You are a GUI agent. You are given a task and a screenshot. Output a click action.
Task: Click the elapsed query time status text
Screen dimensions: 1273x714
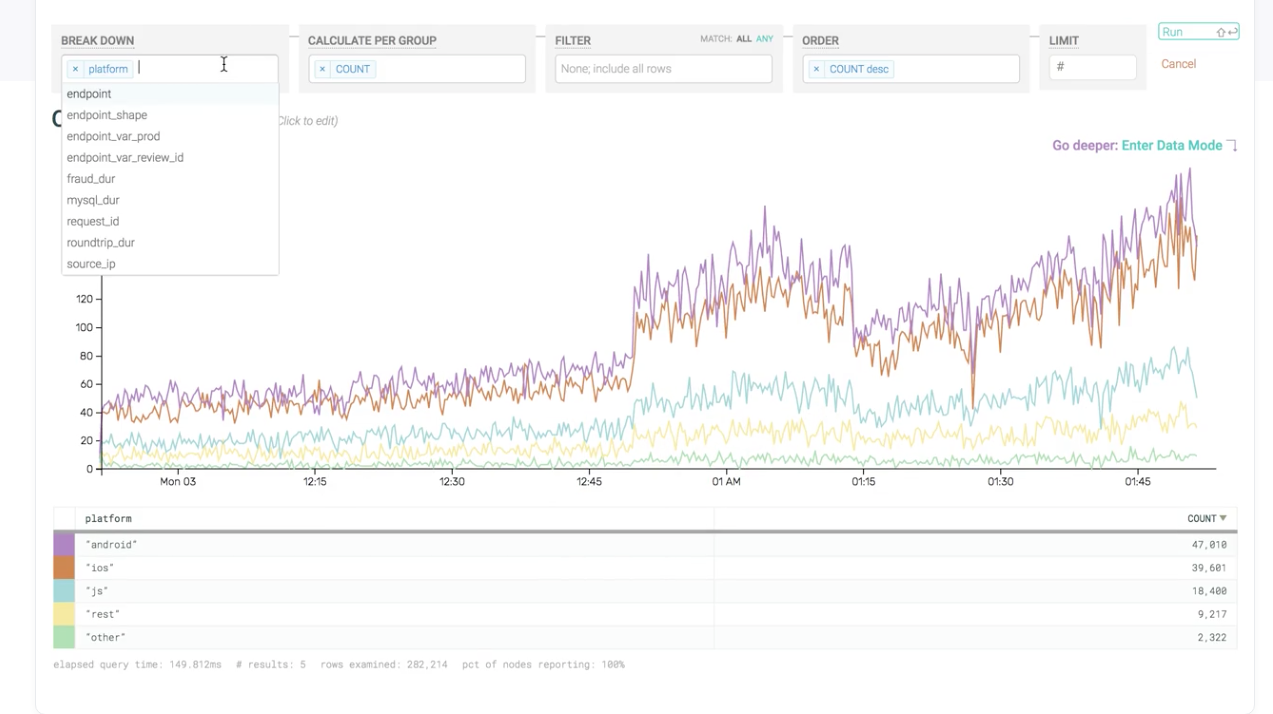coord(138,664)
